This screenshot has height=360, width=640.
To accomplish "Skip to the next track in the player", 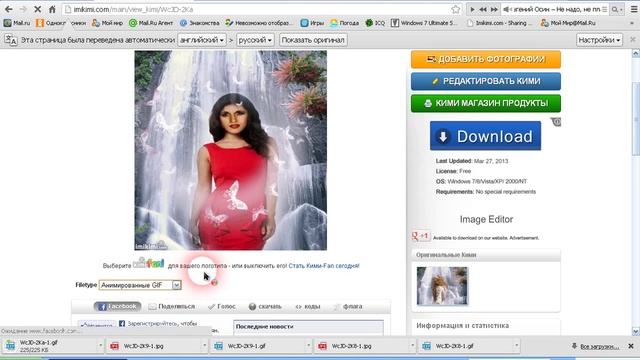I will point(494,9).
